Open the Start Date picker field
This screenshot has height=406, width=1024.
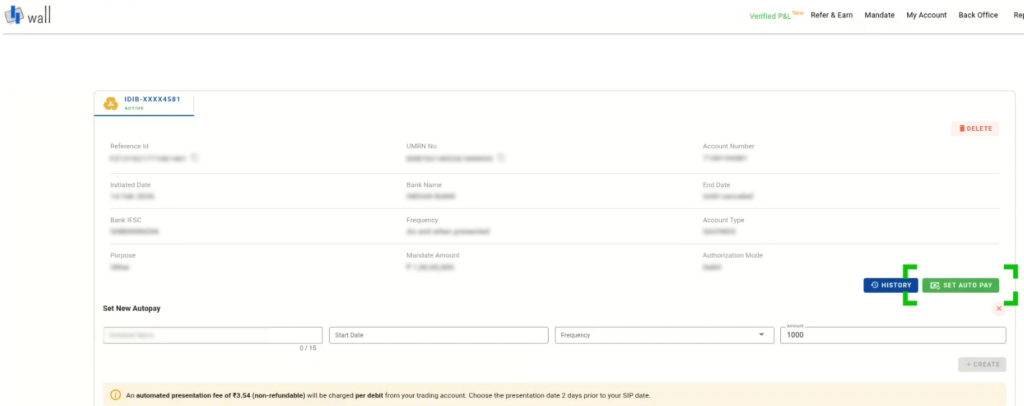click(x=438, y=335)
